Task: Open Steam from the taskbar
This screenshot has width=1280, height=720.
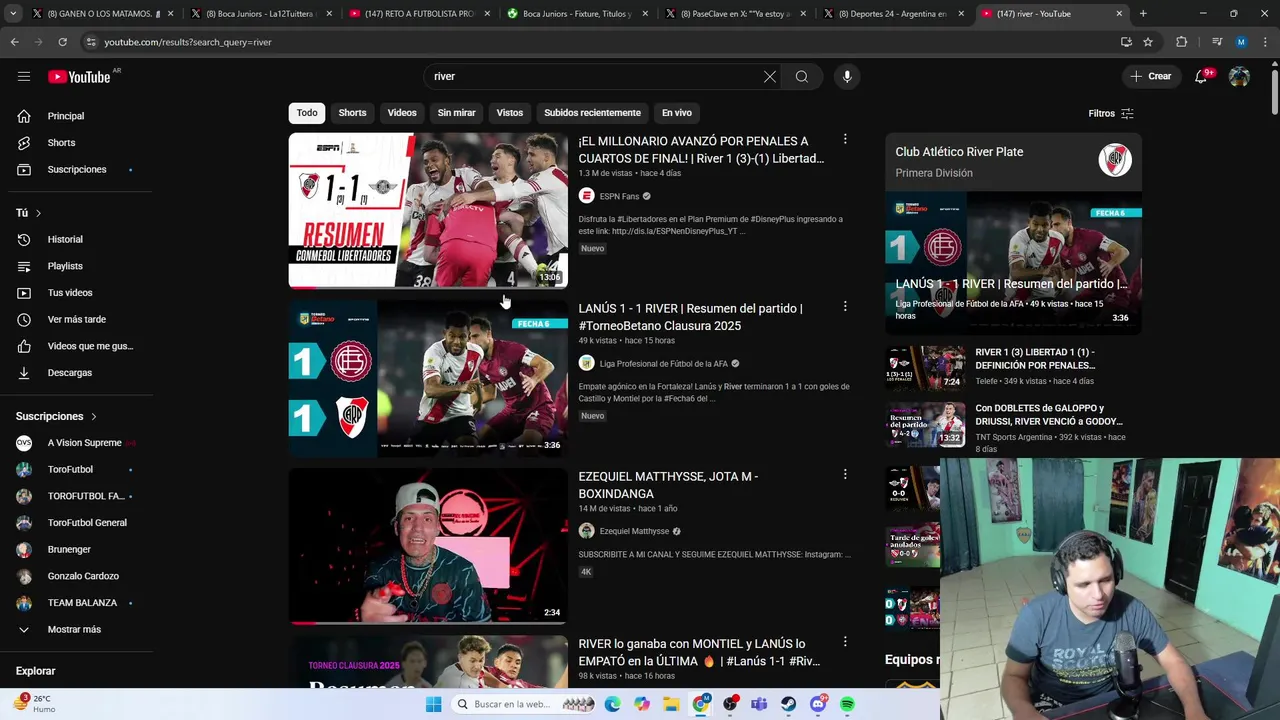Action: coord(789,704)
